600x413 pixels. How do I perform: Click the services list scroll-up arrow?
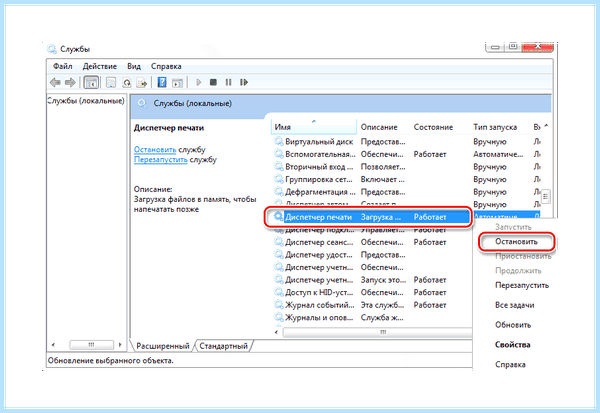pyautogui.click(x=546, y=126)
